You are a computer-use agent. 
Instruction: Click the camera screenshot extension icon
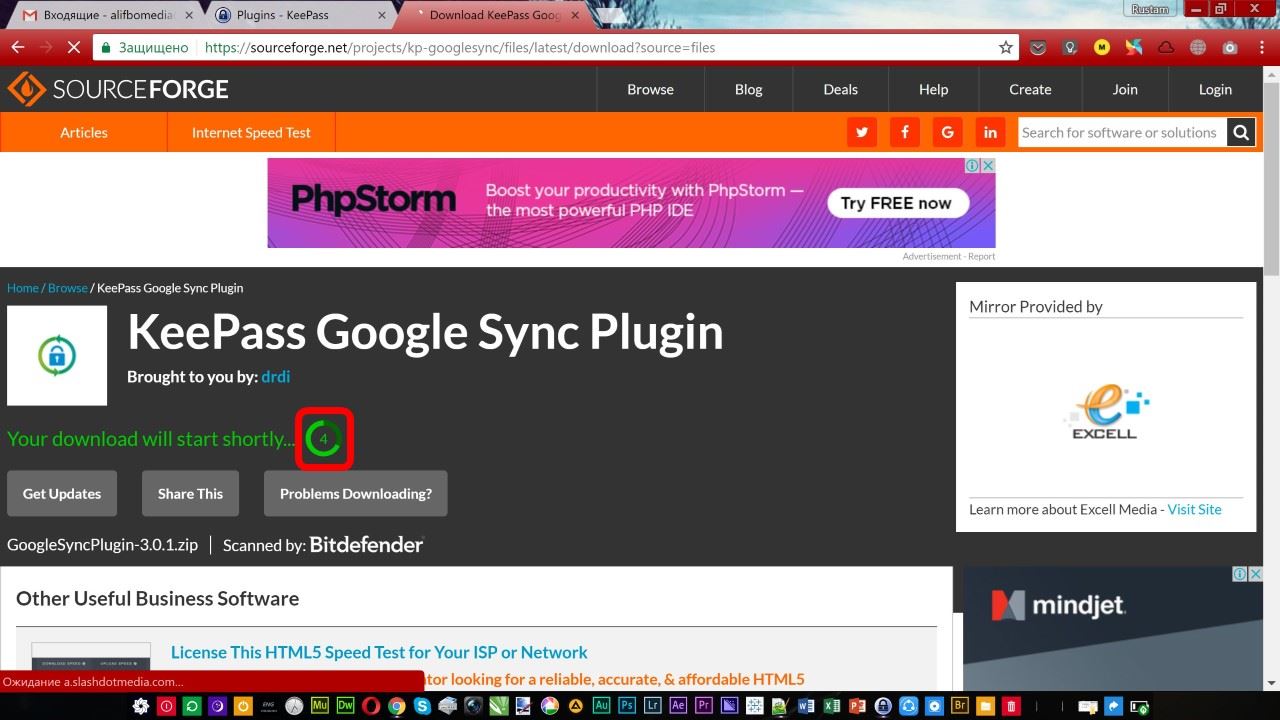tap(1230, 47)
